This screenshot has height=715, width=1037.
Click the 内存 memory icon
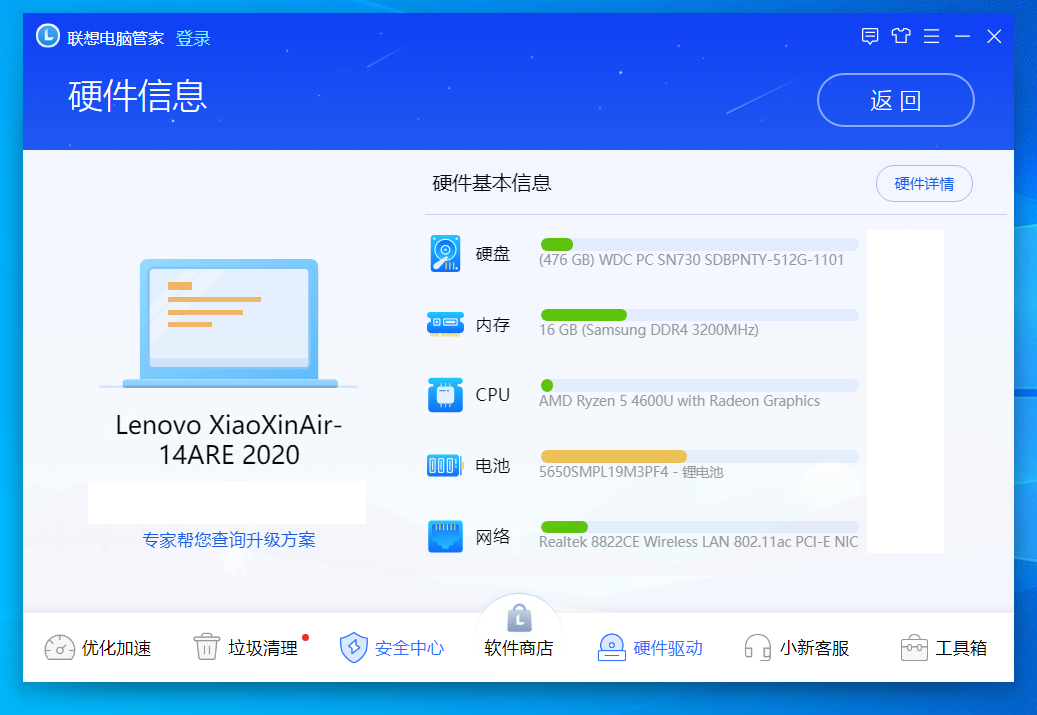445,324
